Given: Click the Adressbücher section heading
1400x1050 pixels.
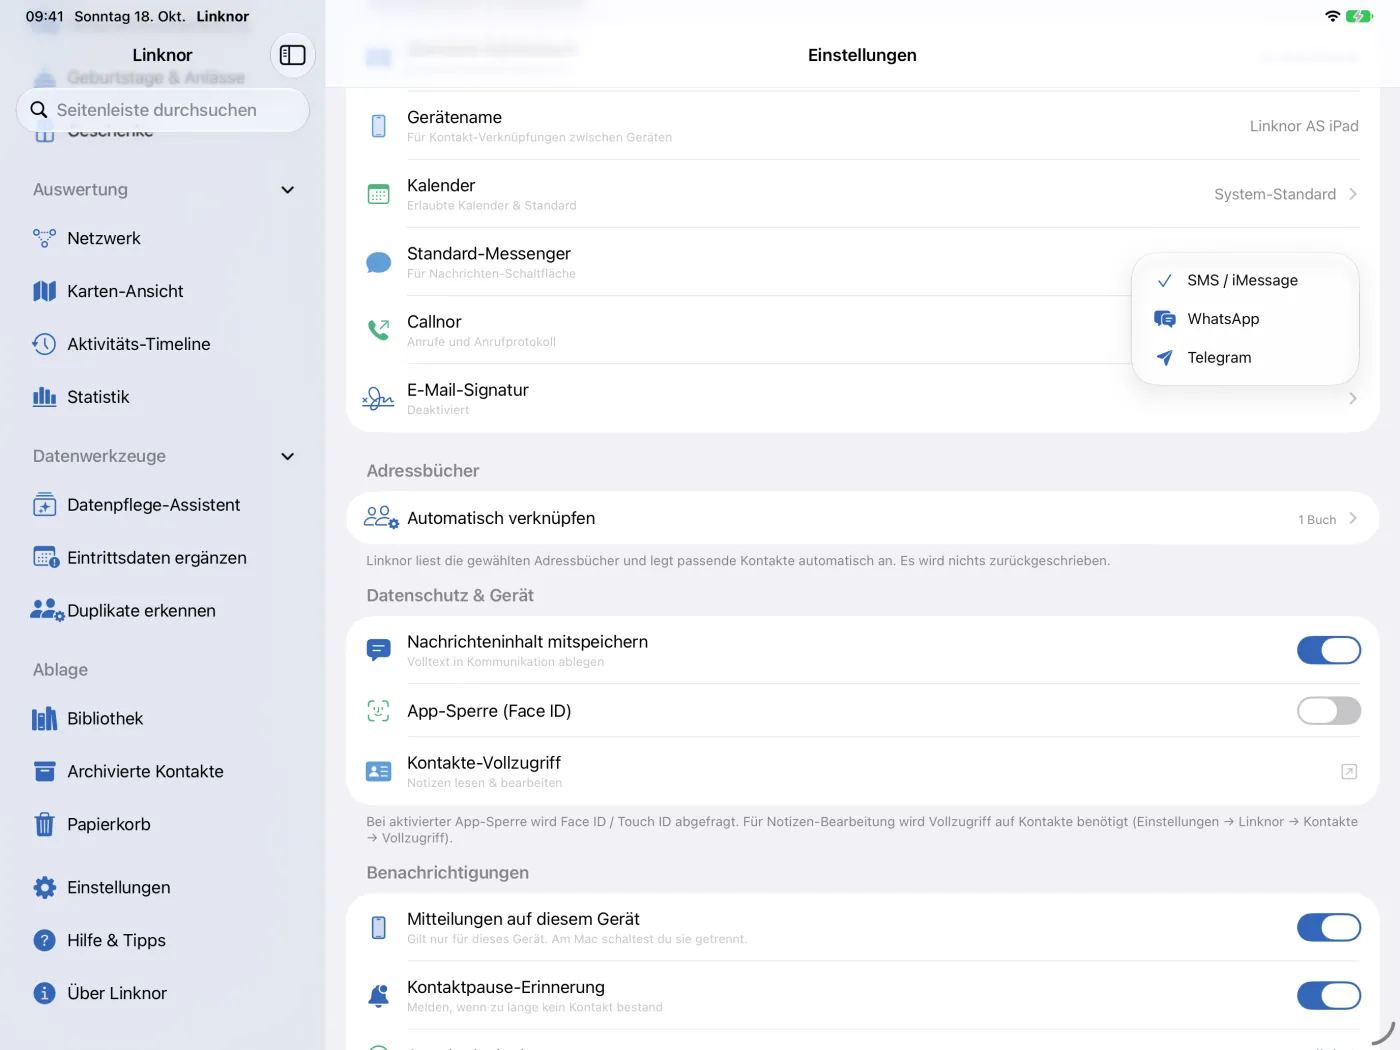Looking at the screenshot, I should (x=423, y=471).
